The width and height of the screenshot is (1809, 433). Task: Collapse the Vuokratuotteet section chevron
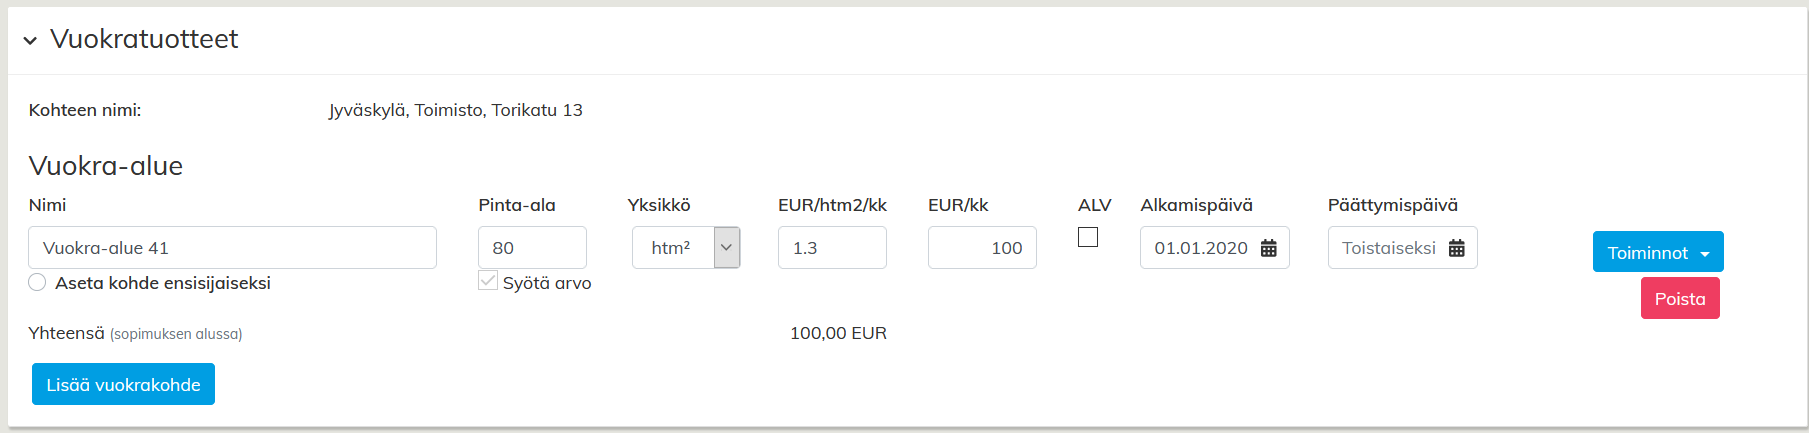[30, 40]
